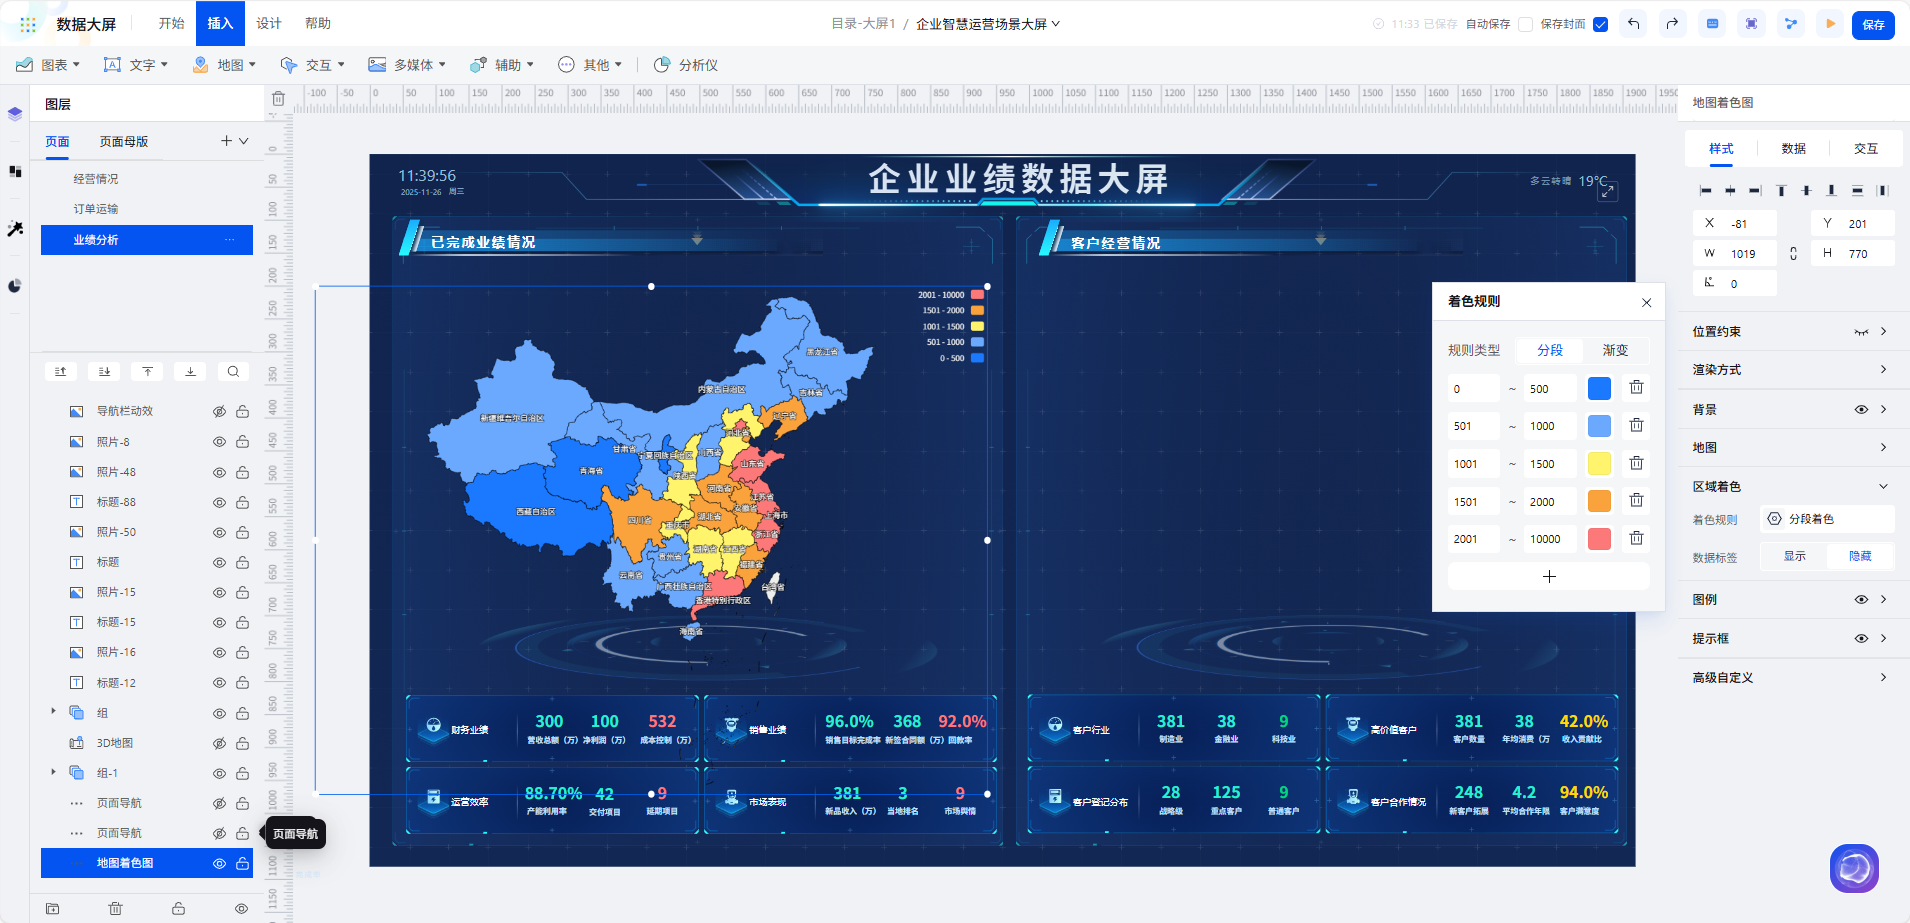This screenshot has width=1910, height=923.
Task: Click the move-layer-to-top icon
Action: click(147, 371)
